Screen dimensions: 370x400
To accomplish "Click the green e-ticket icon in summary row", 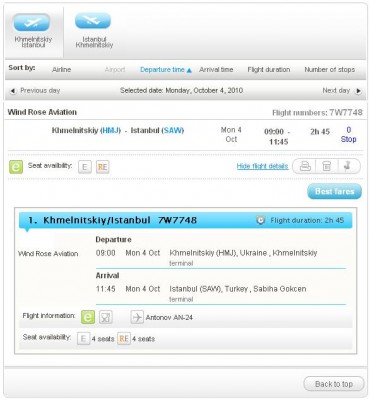I will point(16,167).
